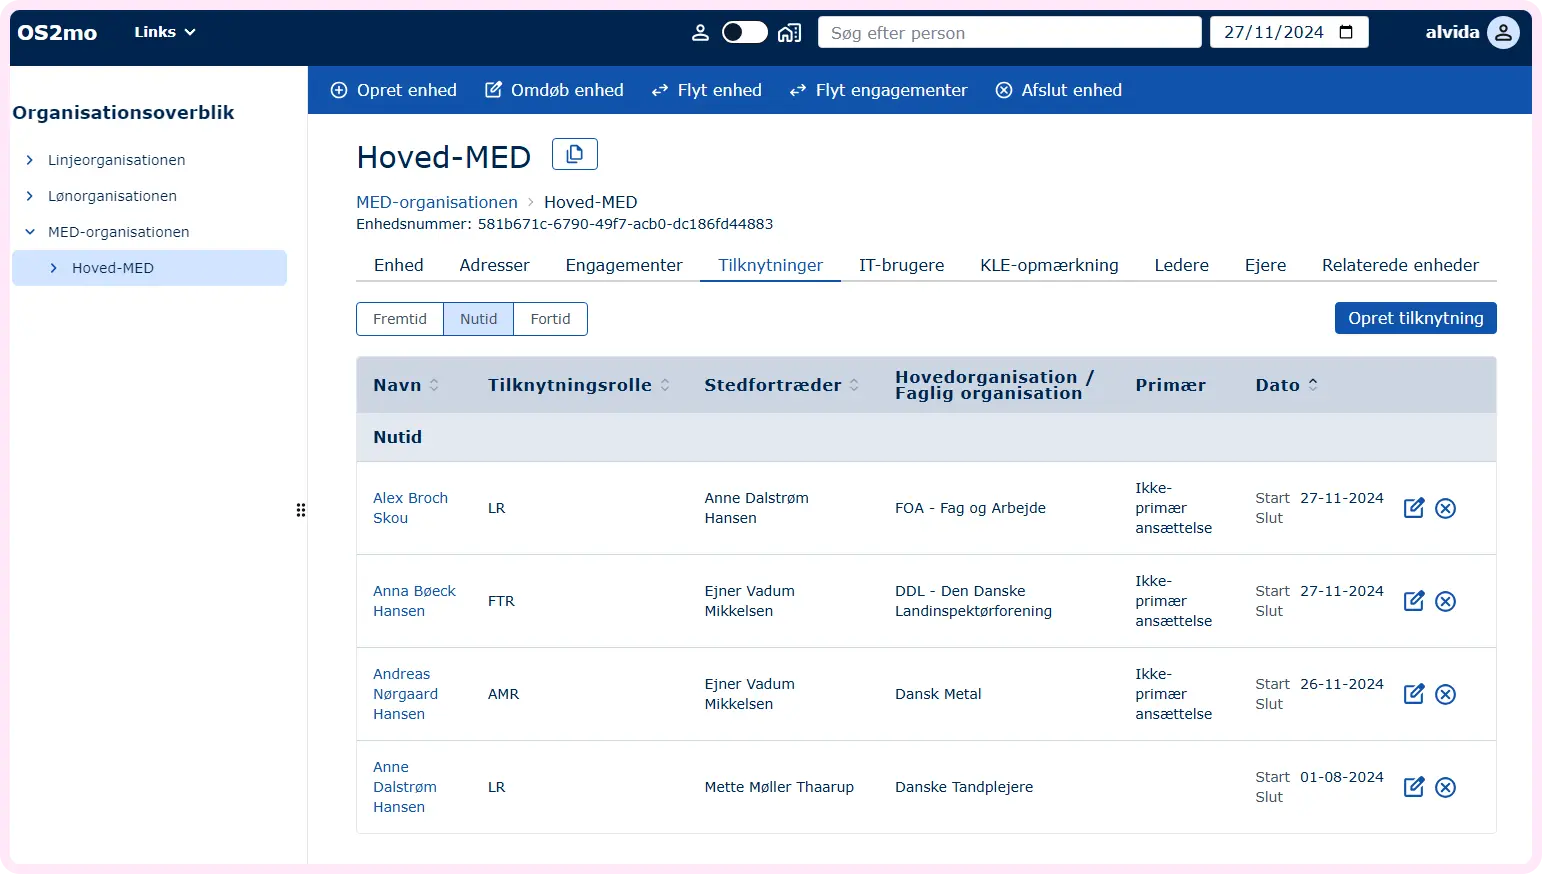Screen dimensions: 1542x874
Task: Click the Danske Tandplejere cell
Action: pyautogui.click(x=964, y=787)
